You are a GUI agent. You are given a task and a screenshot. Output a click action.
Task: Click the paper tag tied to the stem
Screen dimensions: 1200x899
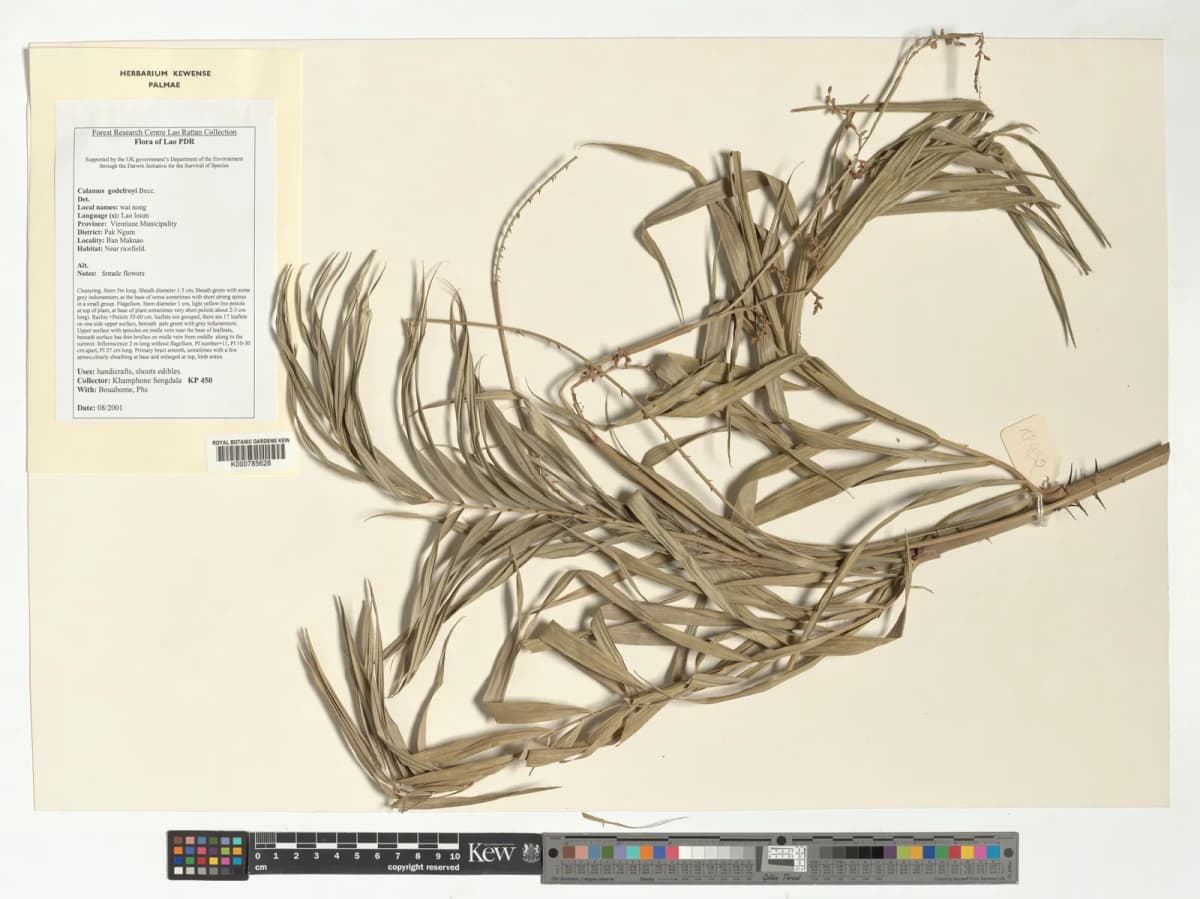point(1030,449)
